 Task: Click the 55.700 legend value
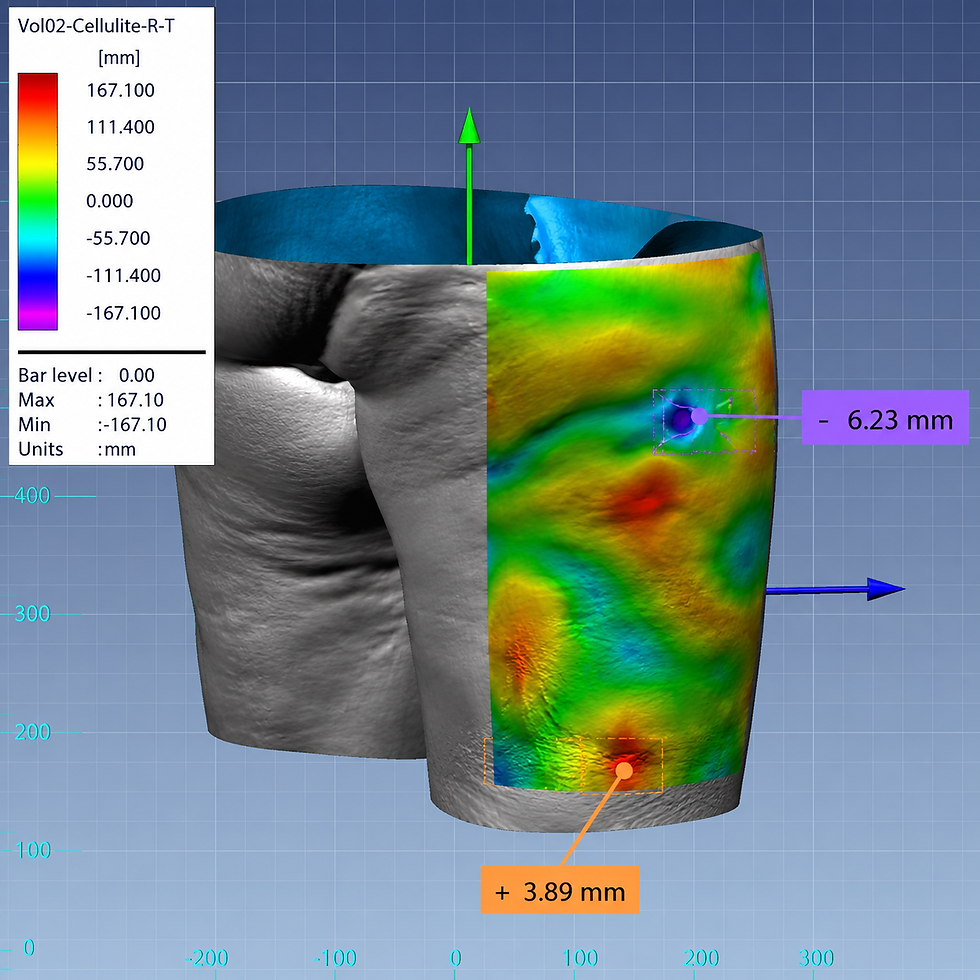point(115,164)
